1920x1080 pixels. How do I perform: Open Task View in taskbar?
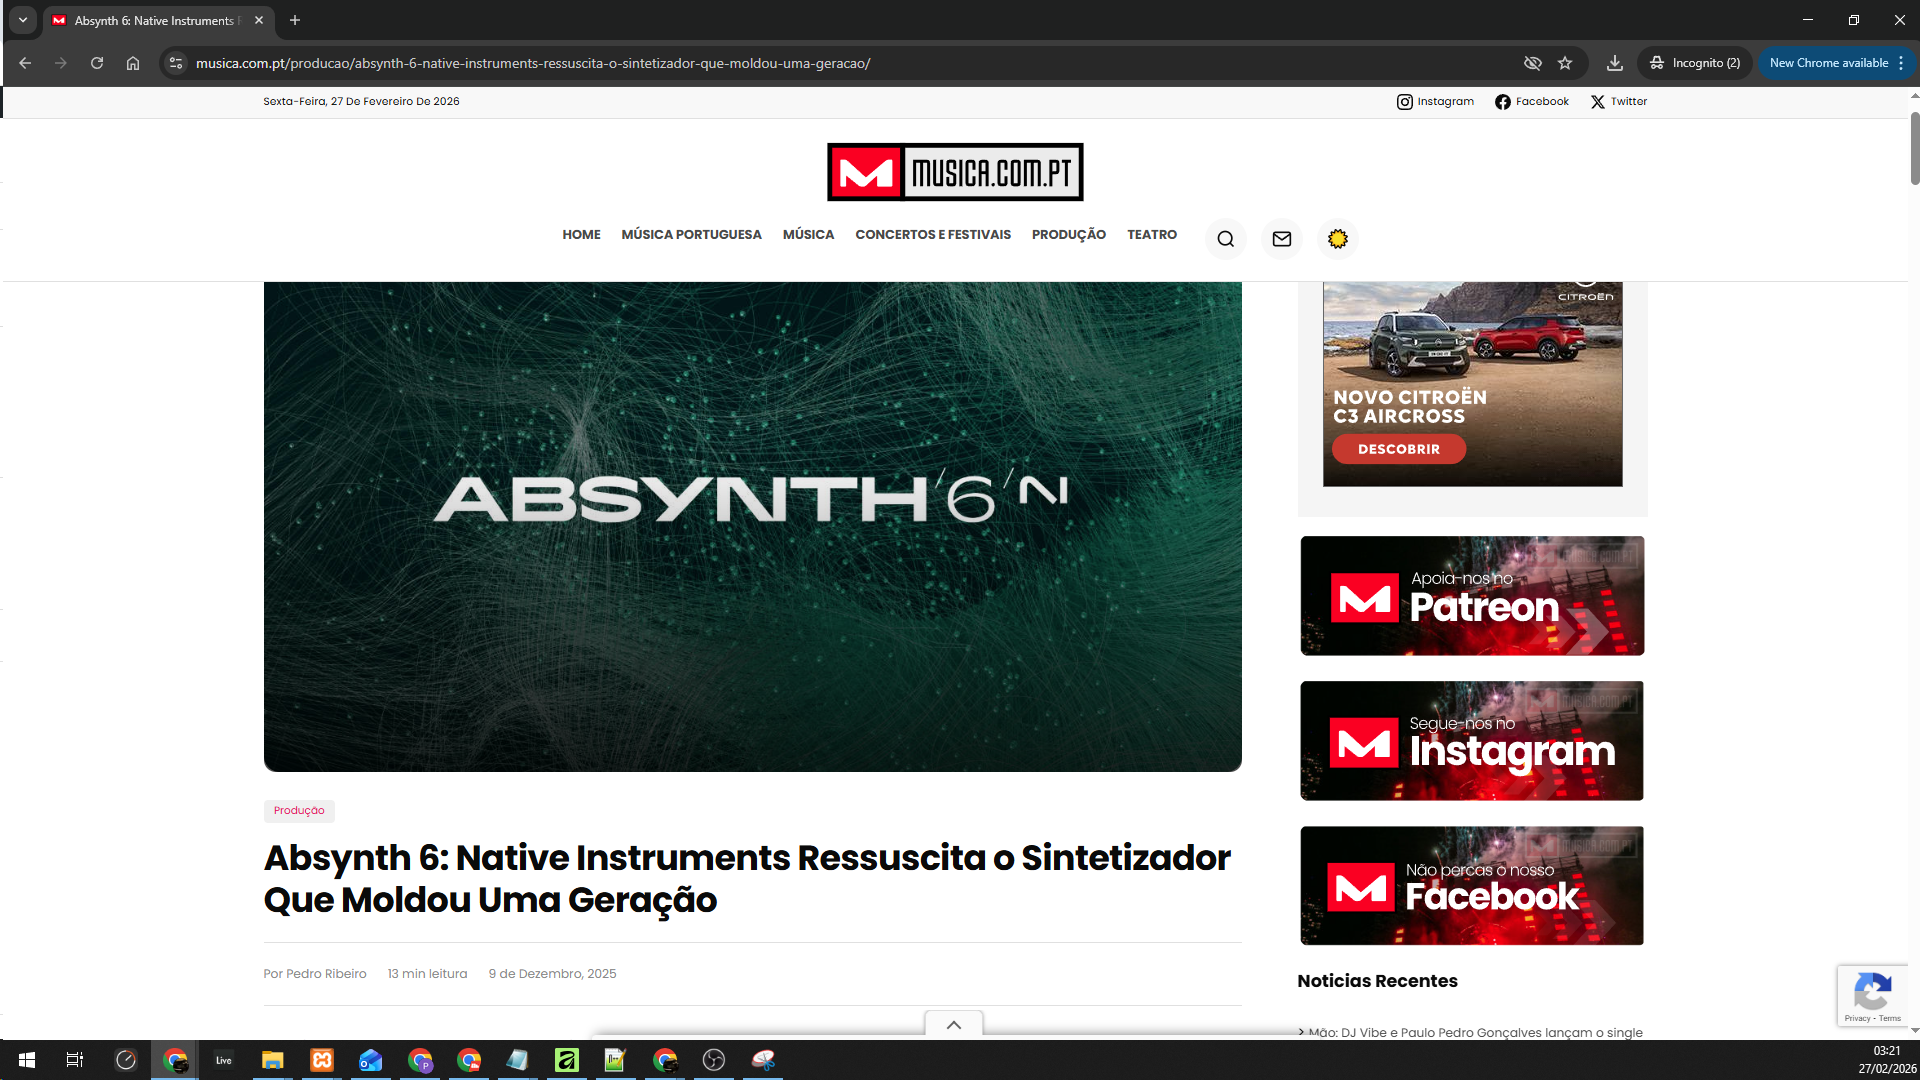pyautogui.click(x=75, y=1060)
